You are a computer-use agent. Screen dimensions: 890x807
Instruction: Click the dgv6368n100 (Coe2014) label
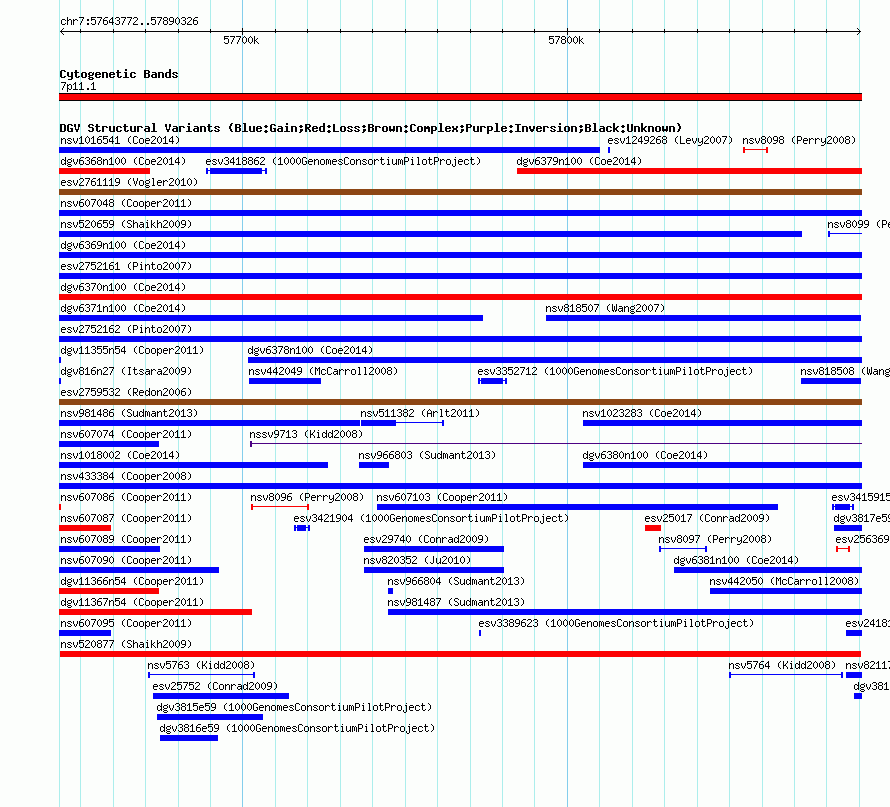123,161
